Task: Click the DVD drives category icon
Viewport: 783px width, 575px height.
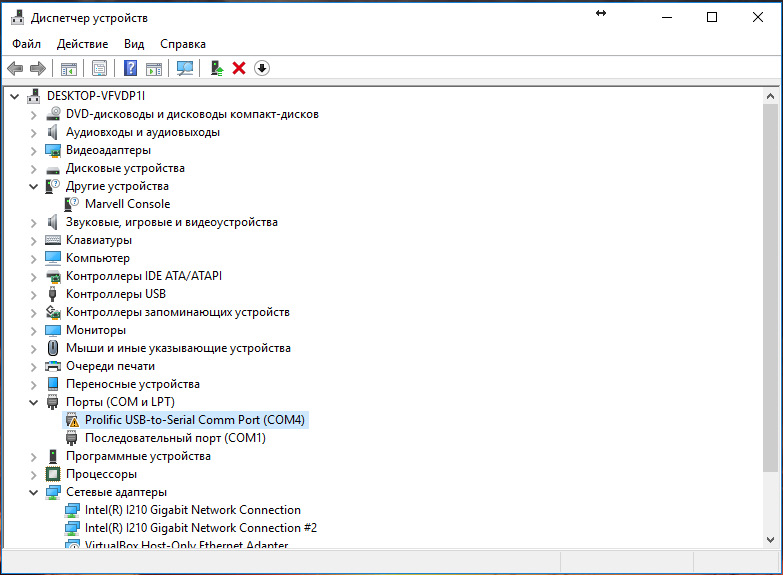Action: (53, 114)
